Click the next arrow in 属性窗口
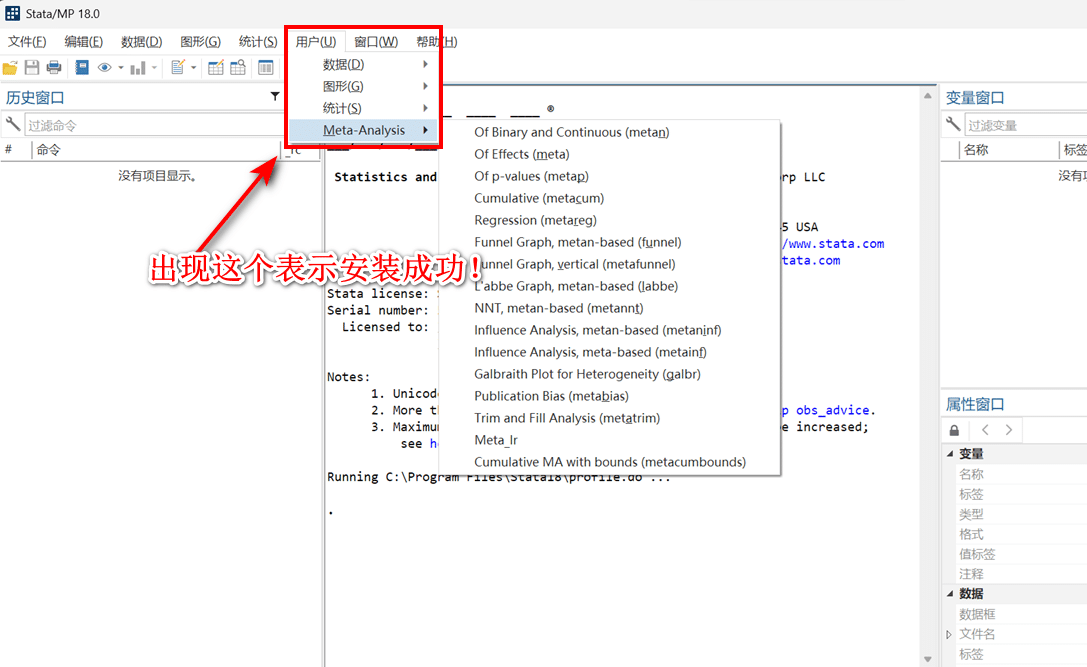 tap(1009, 430)
